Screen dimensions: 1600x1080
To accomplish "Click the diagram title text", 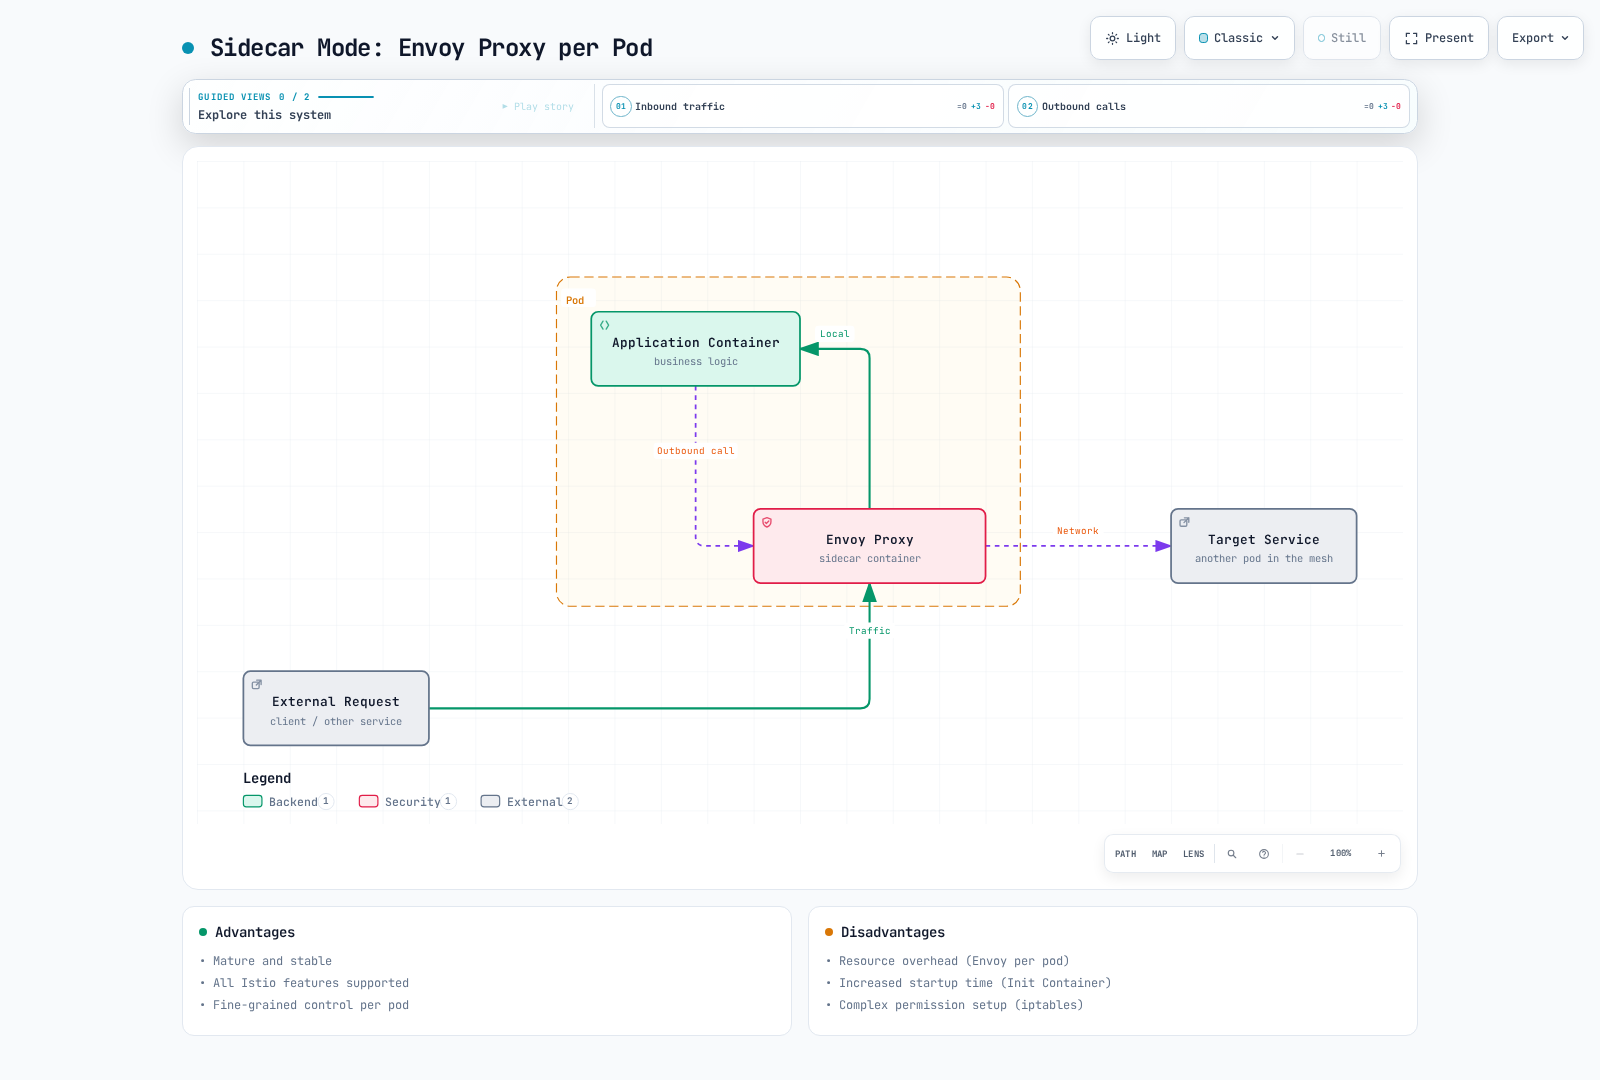I will point(431,48).
